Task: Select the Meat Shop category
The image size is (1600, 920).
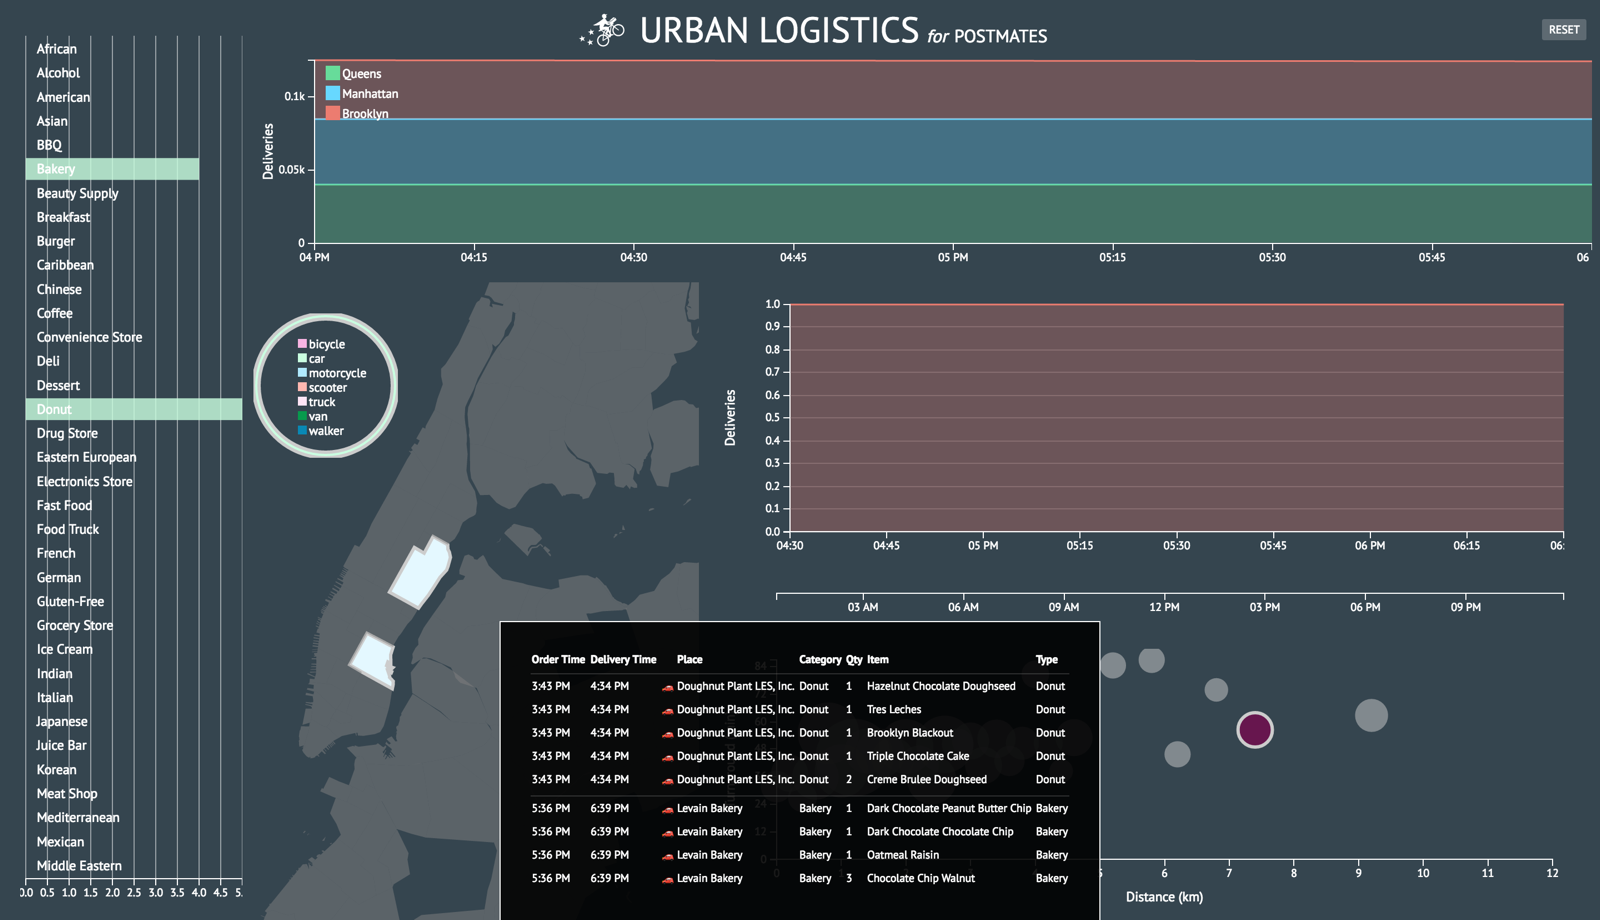Action: pos(67,793)
